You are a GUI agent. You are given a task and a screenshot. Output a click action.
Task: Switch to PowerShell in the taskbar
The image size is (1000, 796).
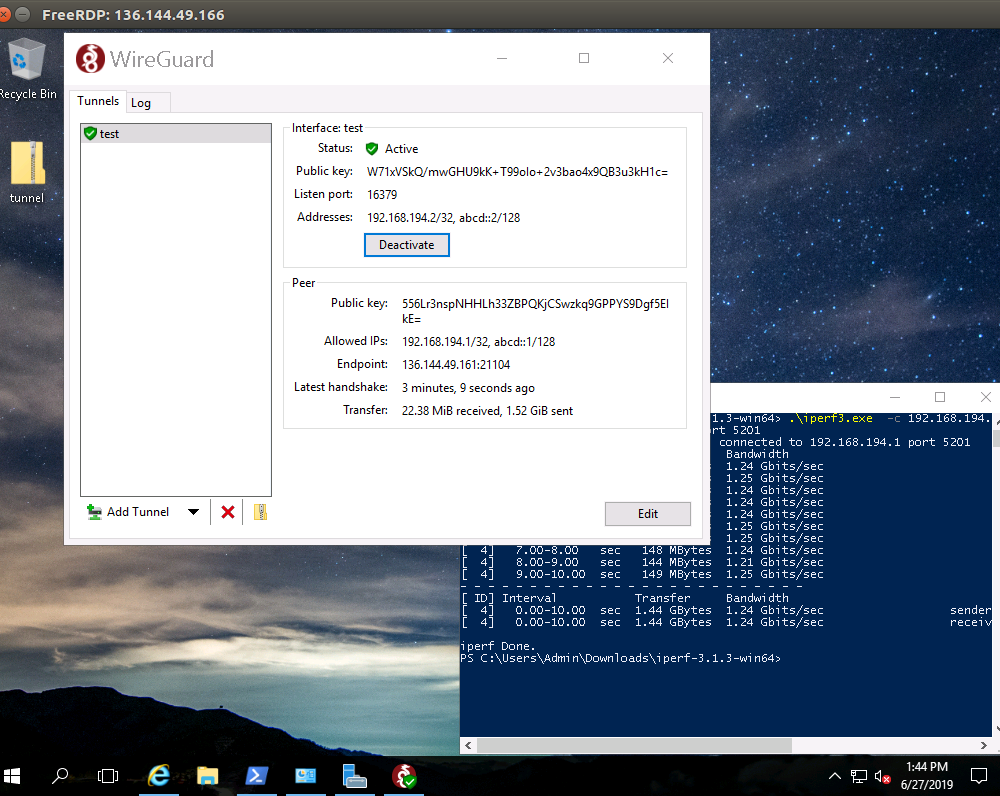(256, 776)
